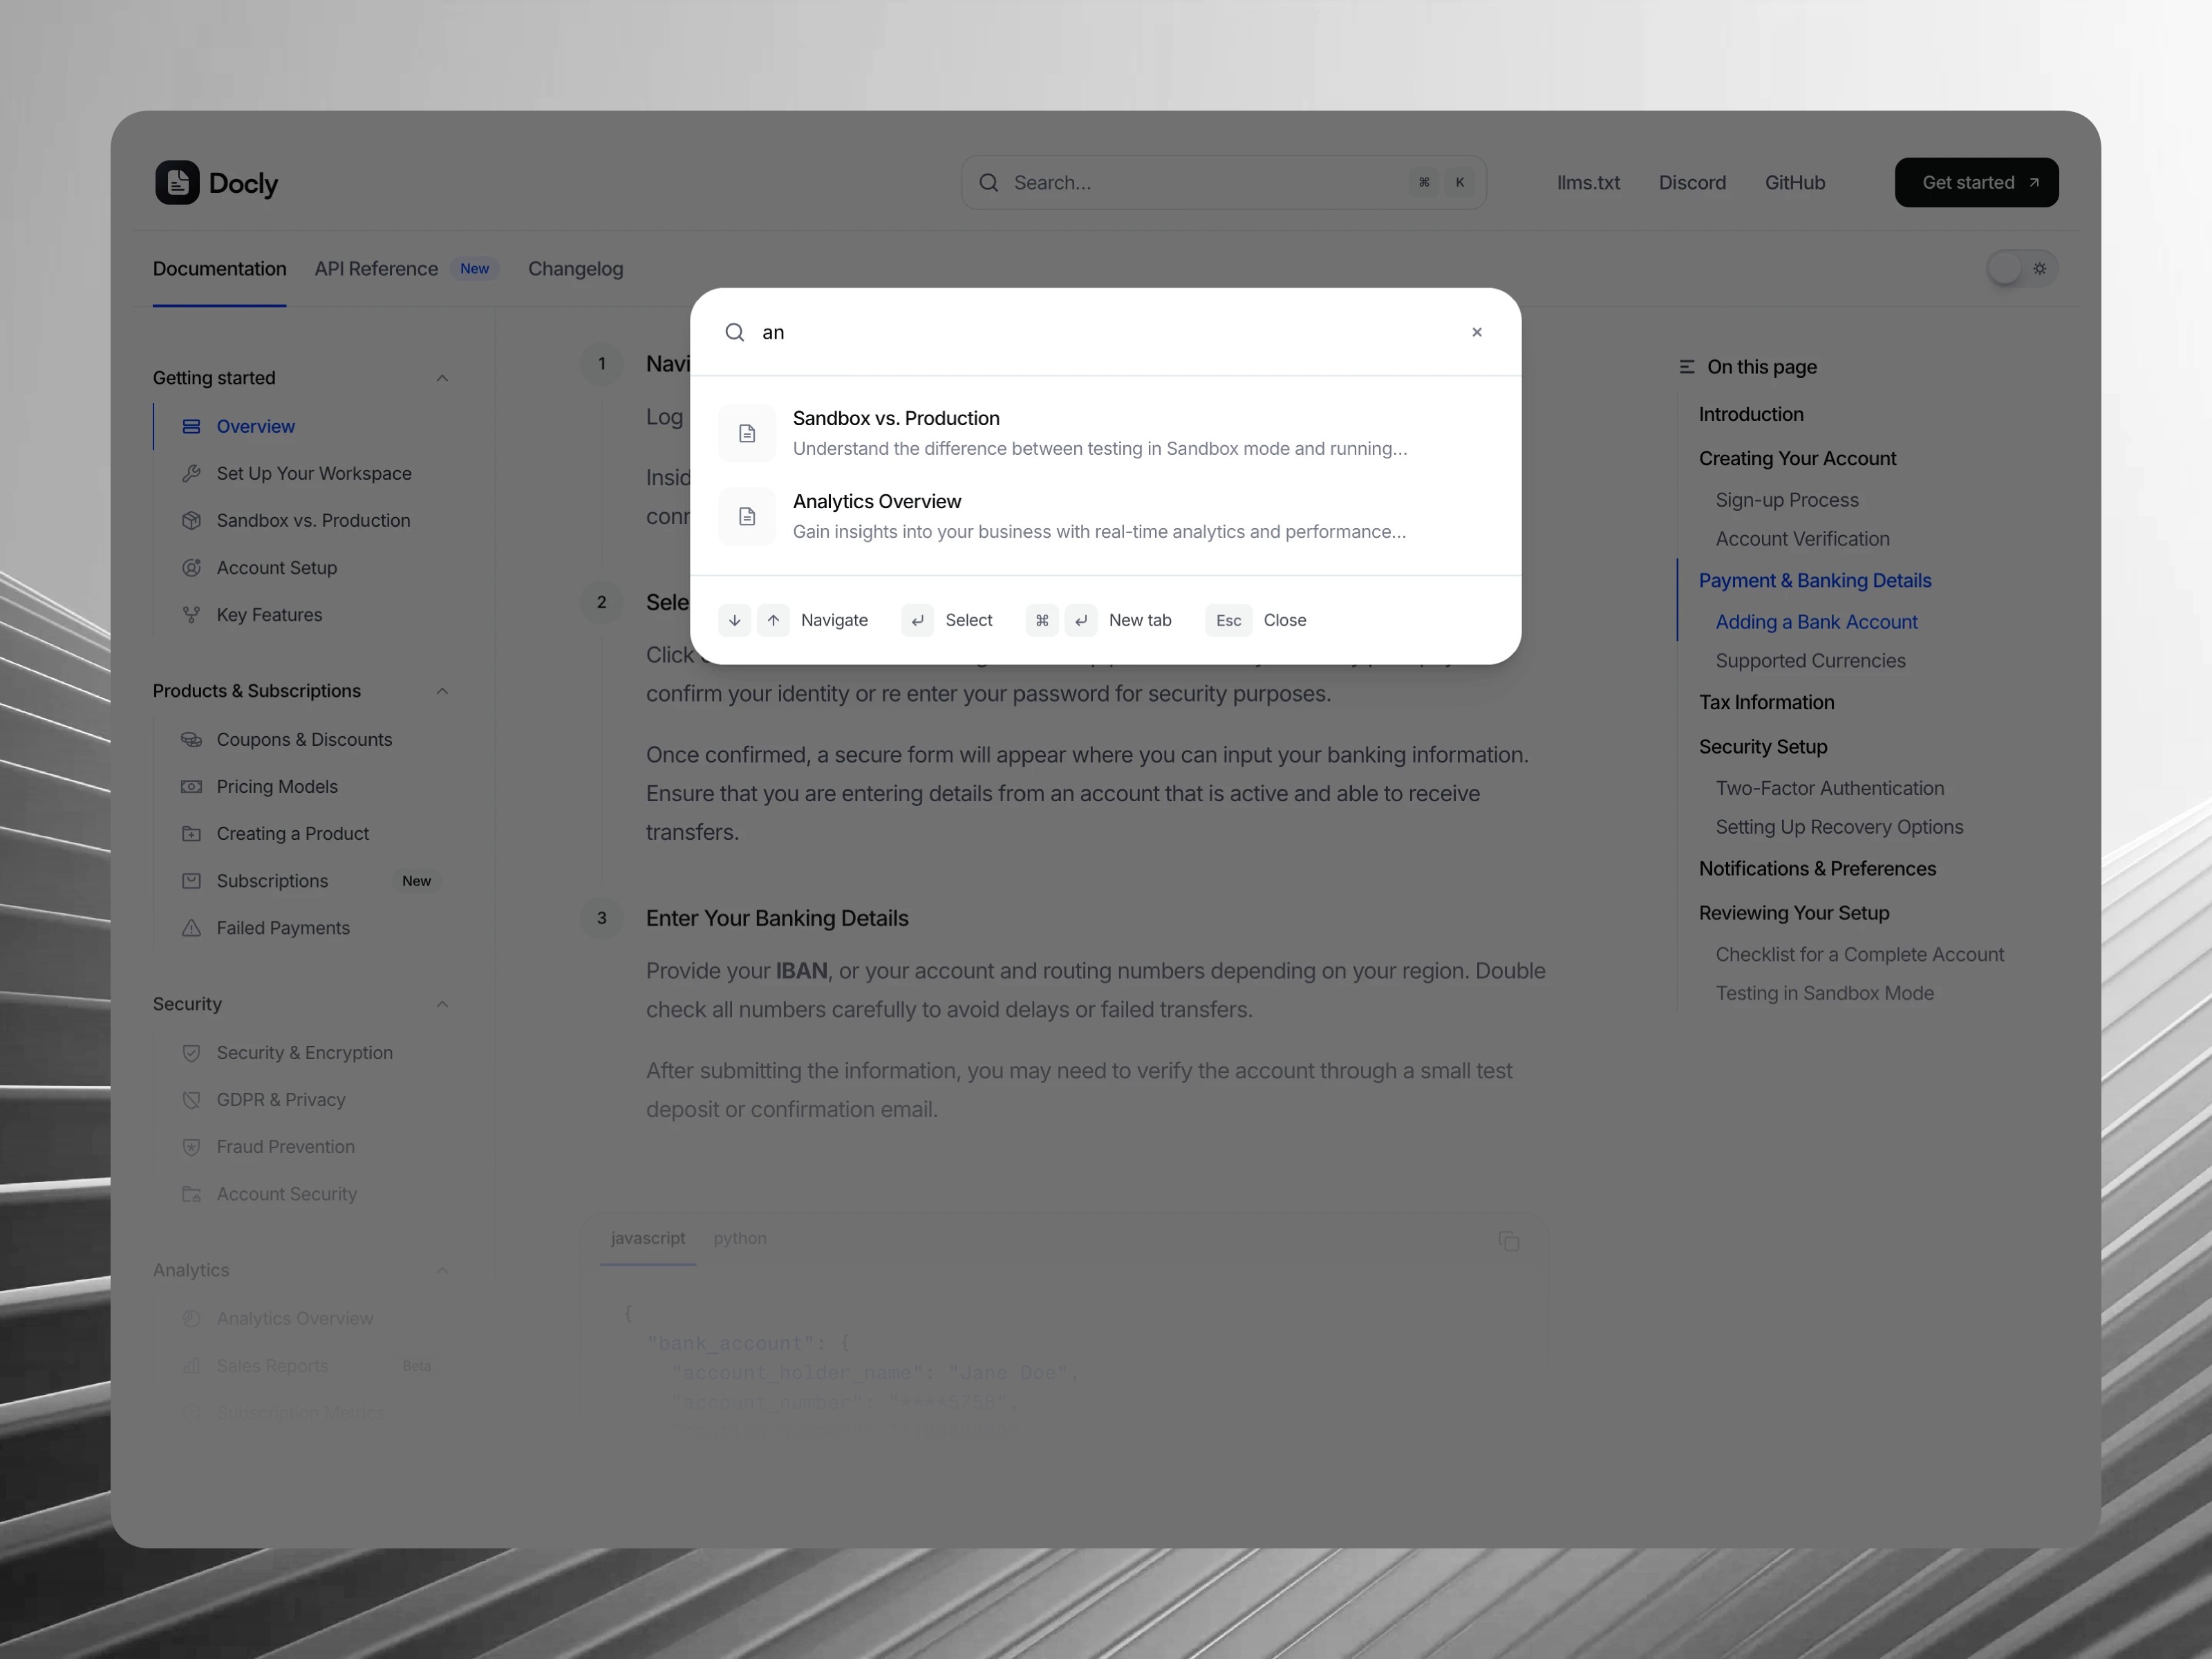
Task: Click the Account Setup sidebar icon
Action: click(191, 568)
